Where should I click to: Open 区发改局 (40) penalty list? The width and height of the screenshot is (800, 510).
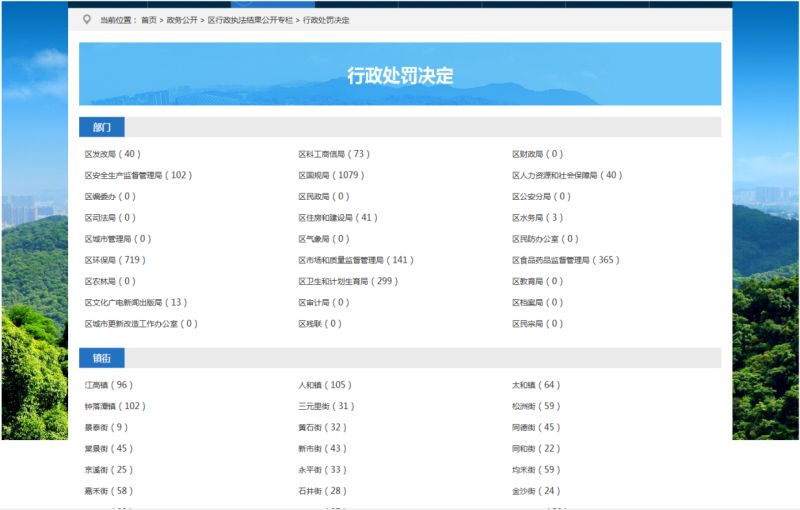coord(112,155)
